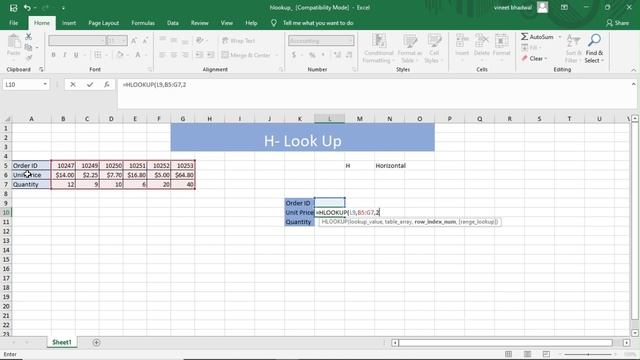Open Font dialog launcher
This screenshot has height=360, width=640.
[150, 69]
